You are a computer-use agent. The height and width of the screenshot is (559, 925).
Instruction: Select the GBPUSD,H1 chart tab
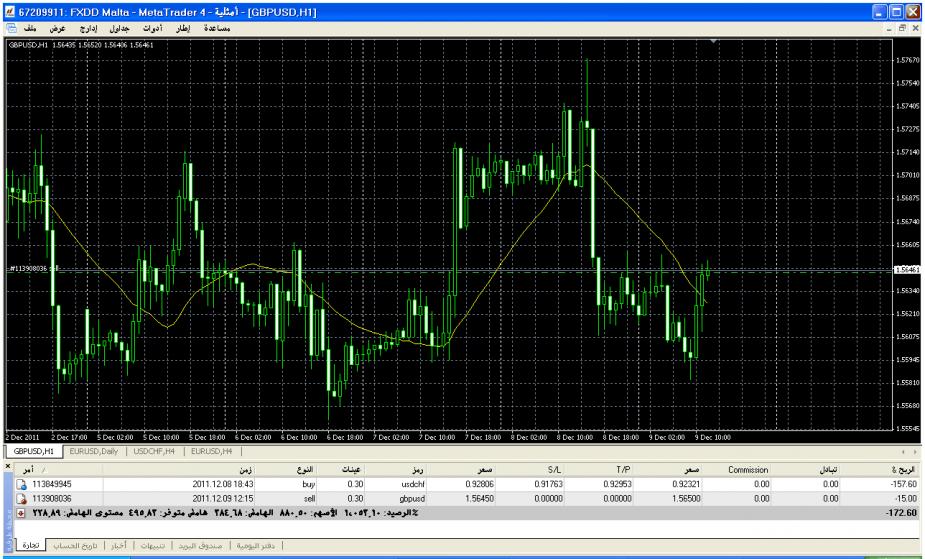[34, 451]
